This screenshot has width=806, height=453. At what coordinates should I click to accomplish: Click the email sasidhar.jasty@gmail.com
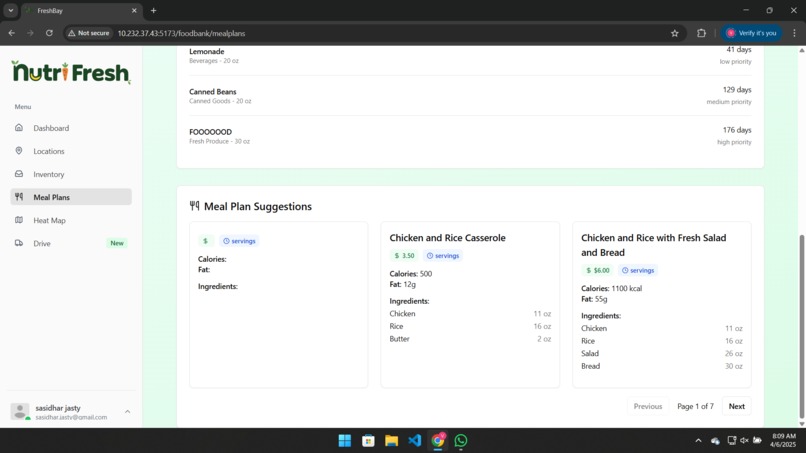pos(71,417)
